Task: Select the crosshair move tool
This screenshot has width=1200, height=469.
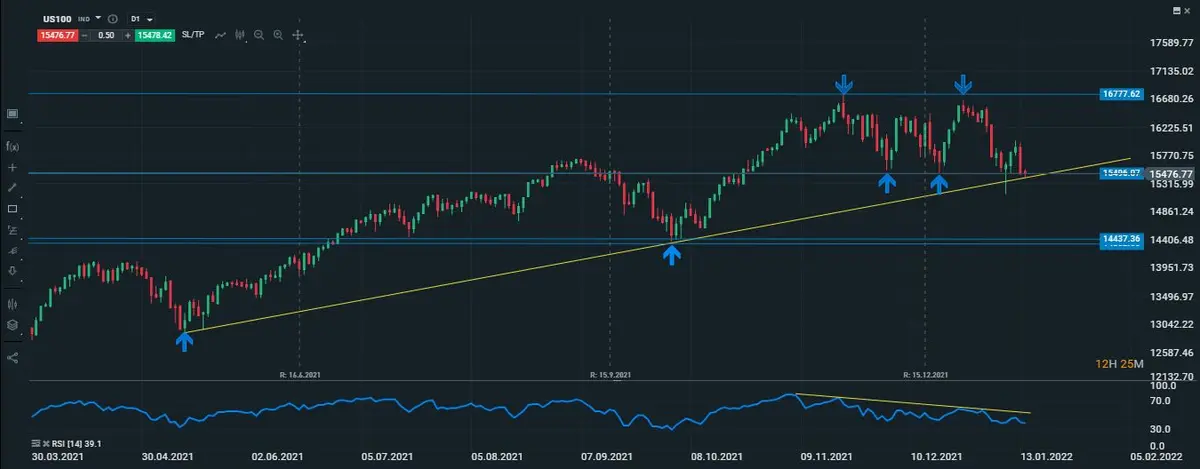Action: point(298,36)
